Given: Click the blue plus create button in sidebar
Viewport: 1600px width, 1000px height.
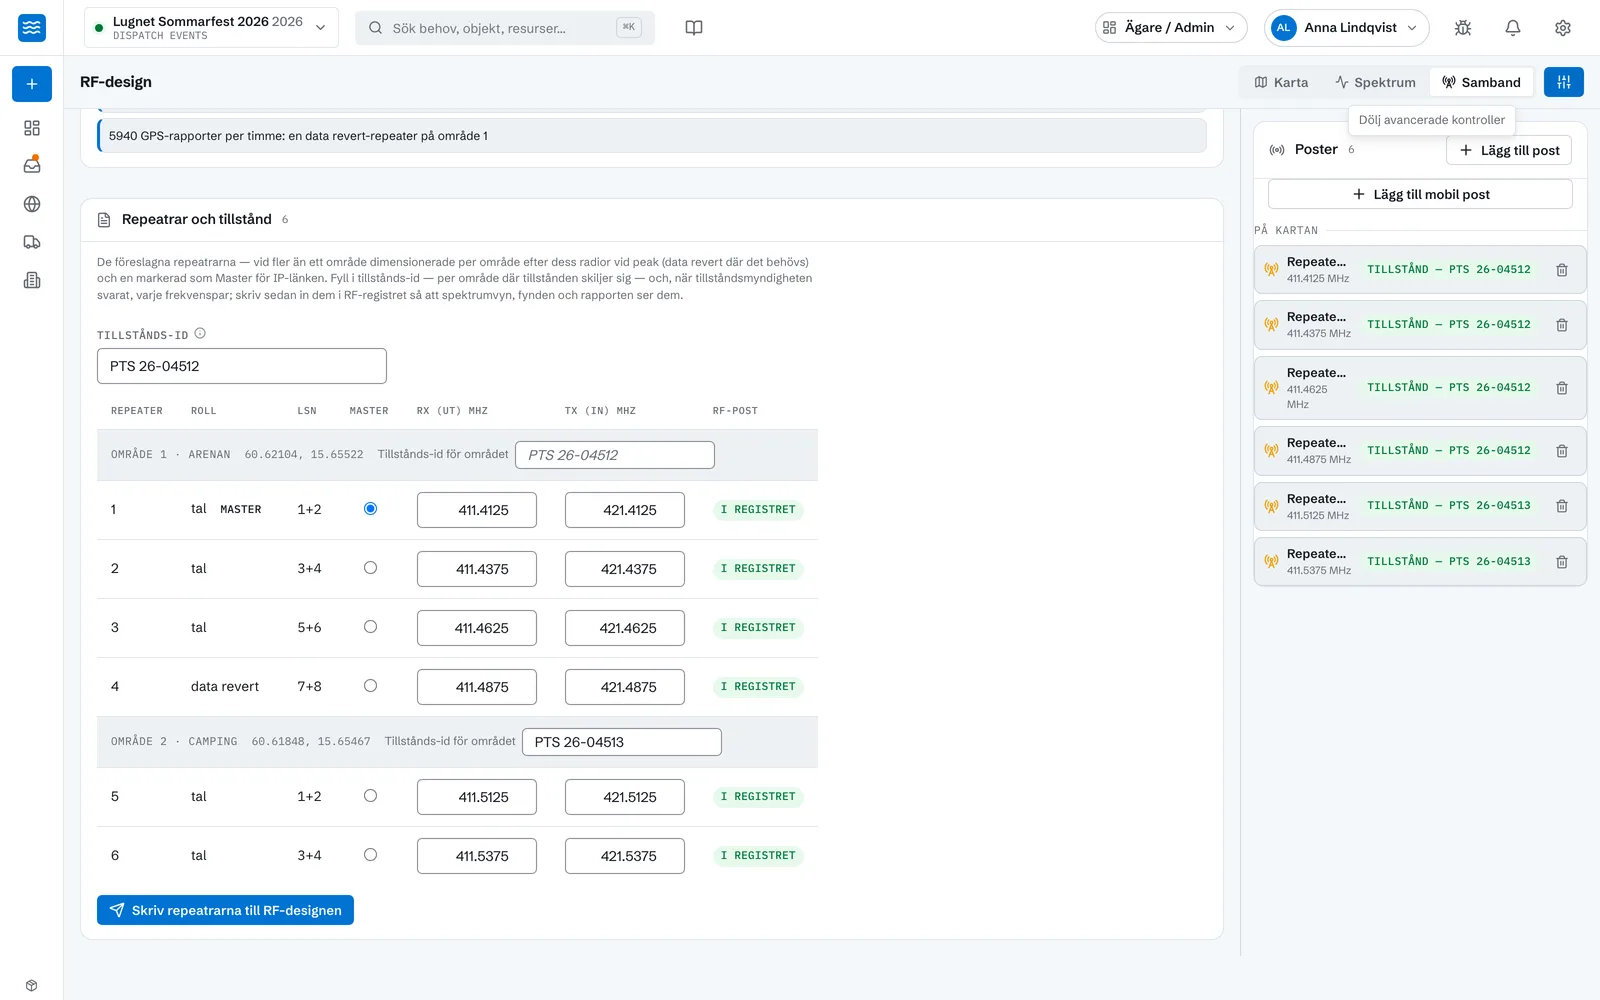Looking at the screenshot, I should click(32, 84).
